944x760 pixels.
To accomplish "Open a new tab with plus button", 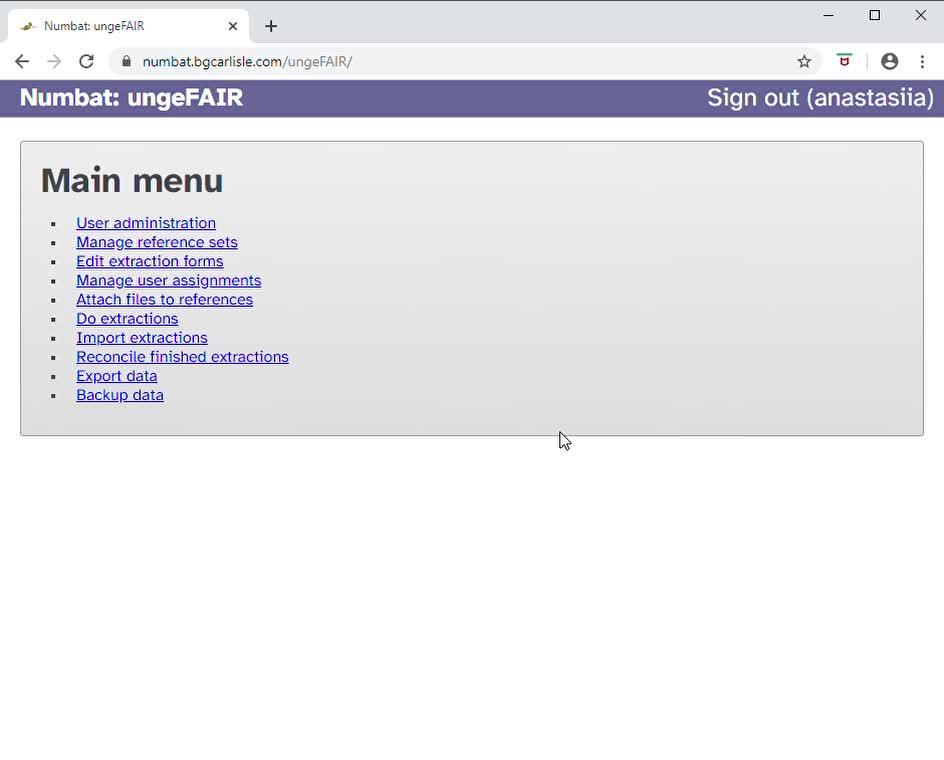I will coord(271,26).
